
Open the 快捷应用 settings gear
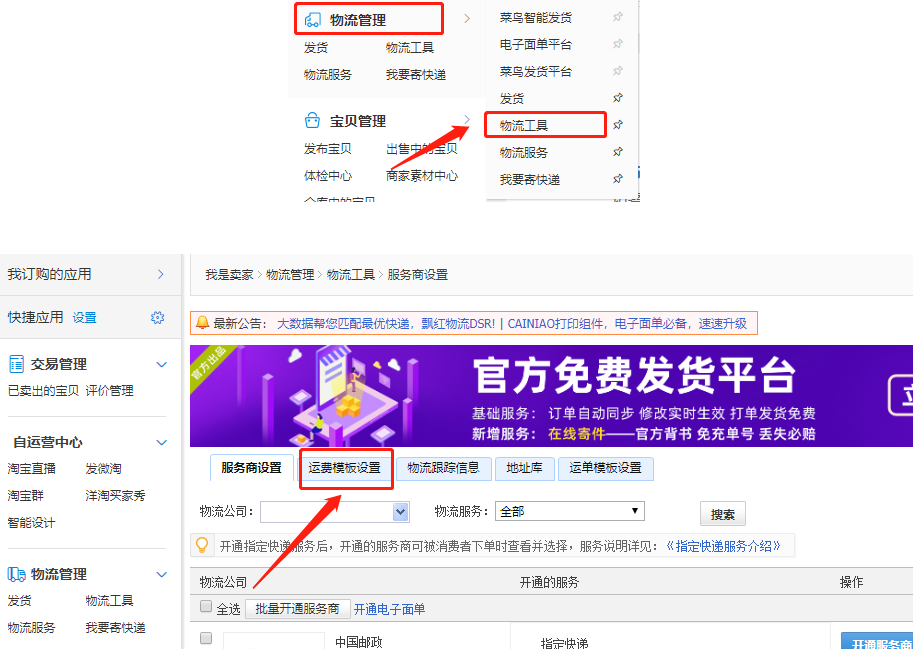[x=157, y=317]
